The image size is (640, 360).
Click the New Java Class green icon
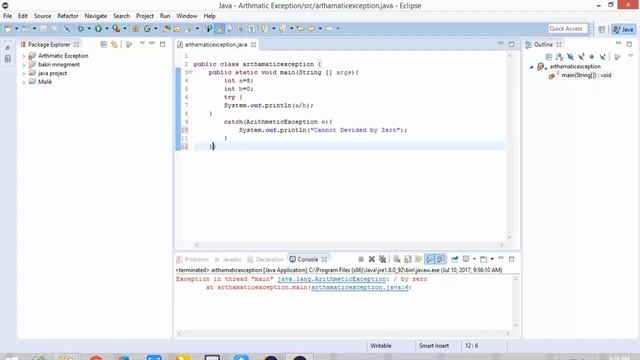click(147, 29)
